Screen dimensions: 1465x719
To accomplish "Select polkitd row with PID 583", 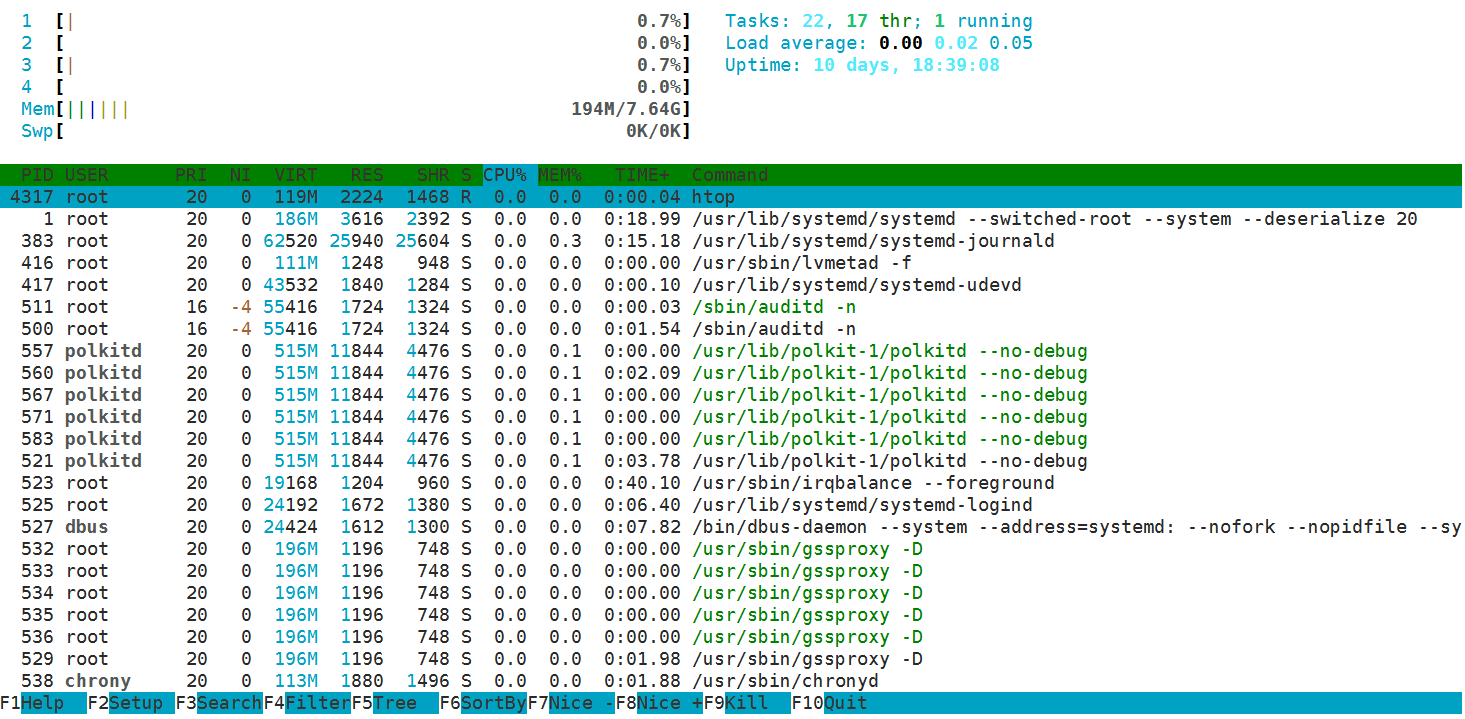I will (x=731, y=439).
